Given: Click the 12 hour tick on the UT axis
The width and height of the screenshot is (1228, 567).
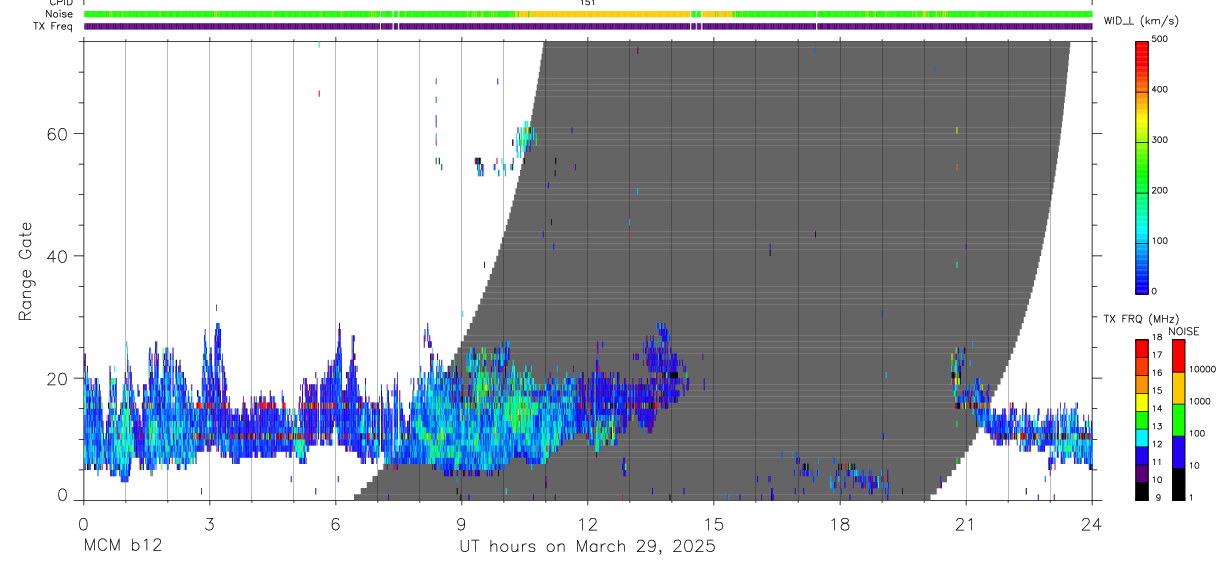Looking at the screenshot, I should point(587,522).
